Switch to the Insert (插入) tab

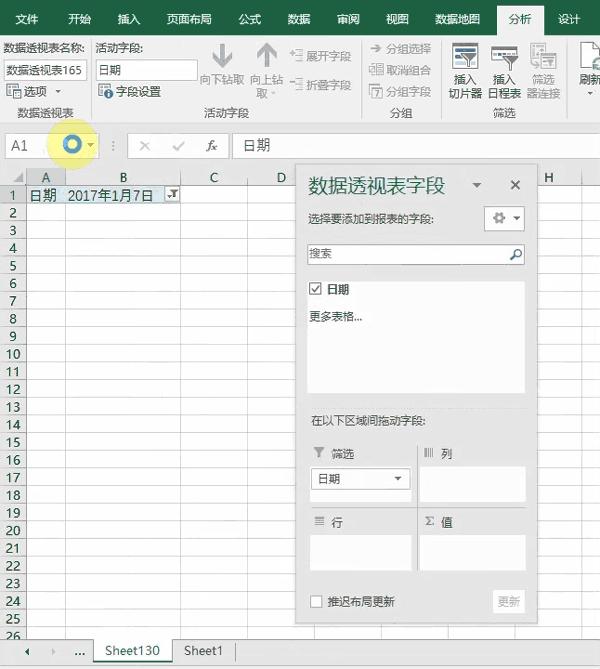(128, 19)
